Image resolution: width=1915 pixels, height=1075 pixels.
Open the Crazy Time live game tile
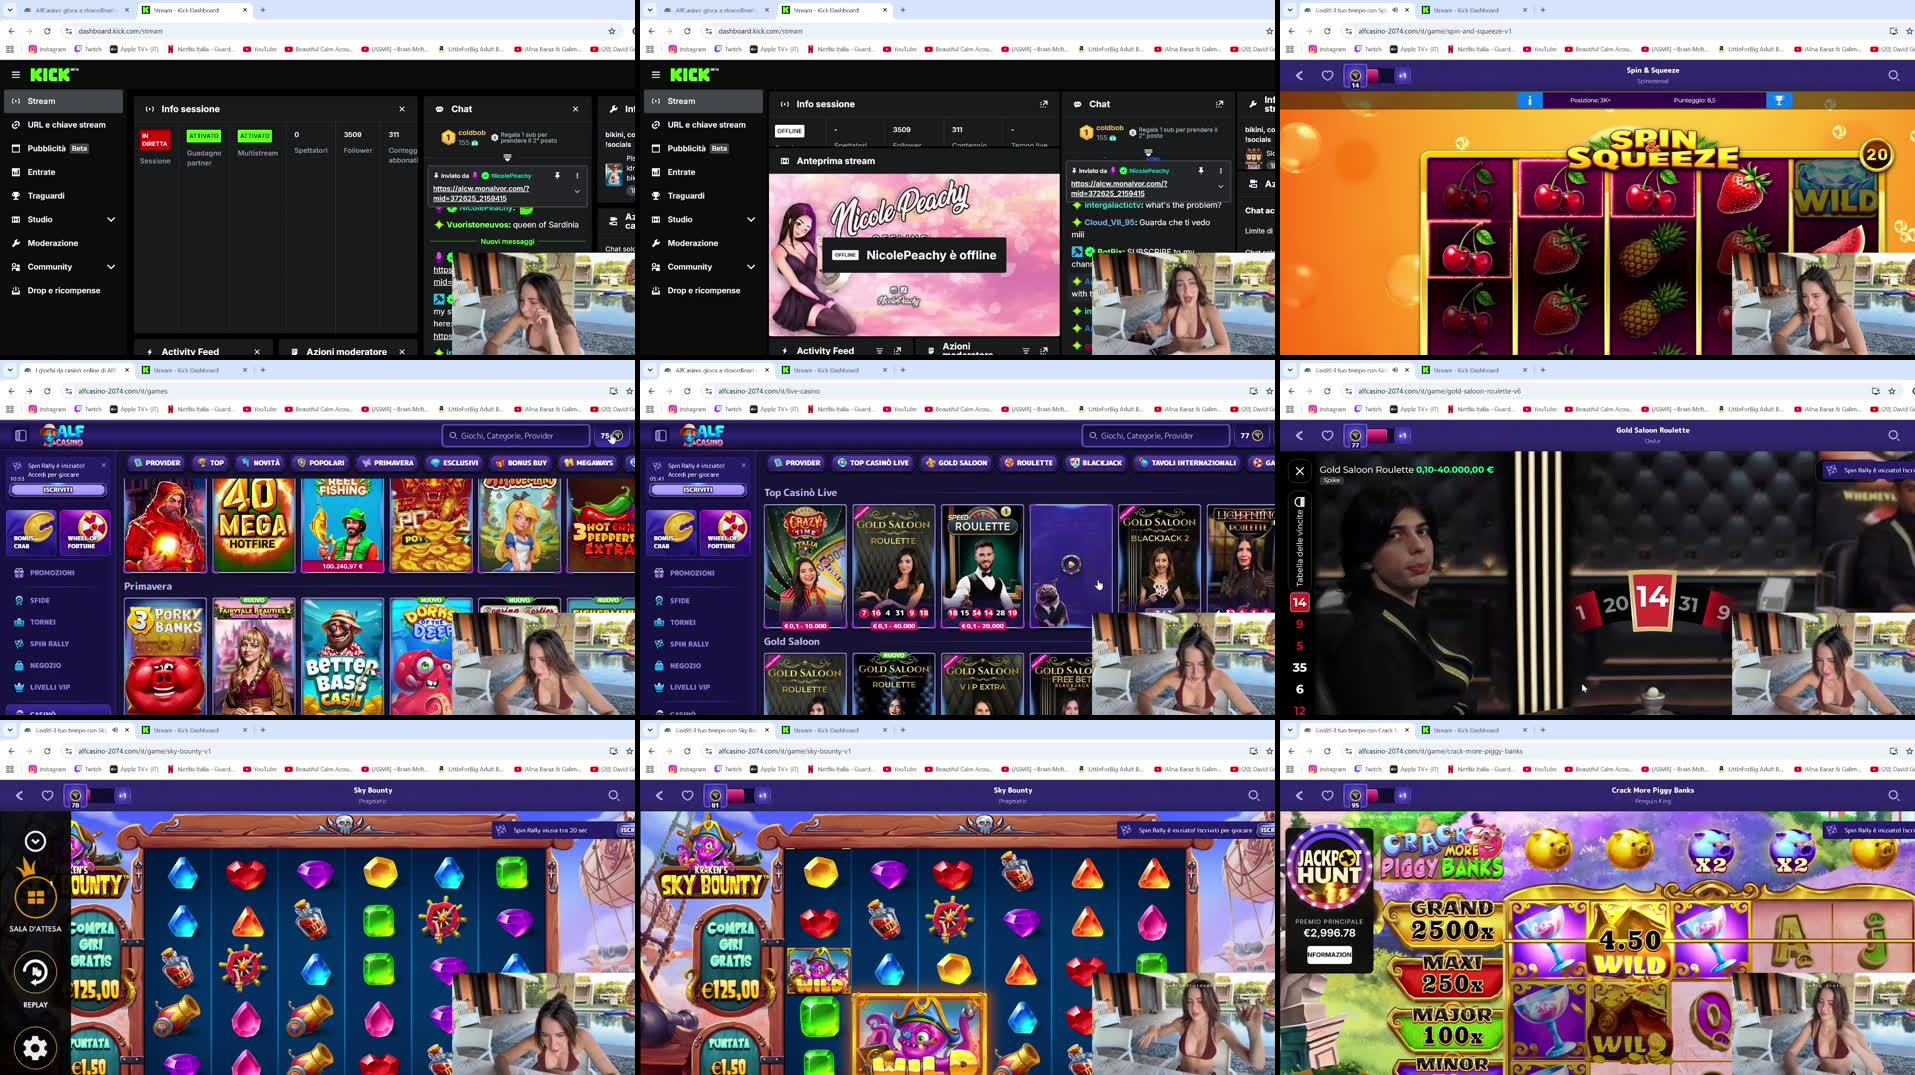click(805, 566)
